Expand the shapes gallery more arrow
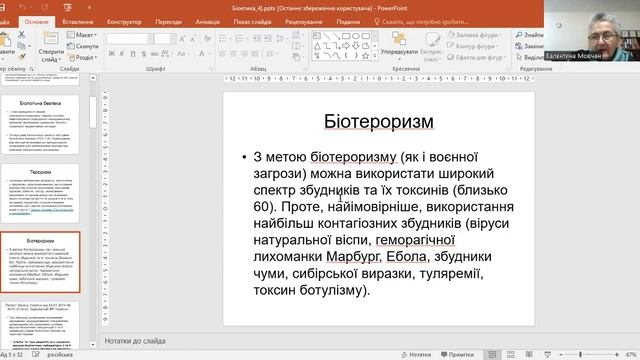This screenshot has height=360, width=640. pyautogui.click(x=375, y=56)
